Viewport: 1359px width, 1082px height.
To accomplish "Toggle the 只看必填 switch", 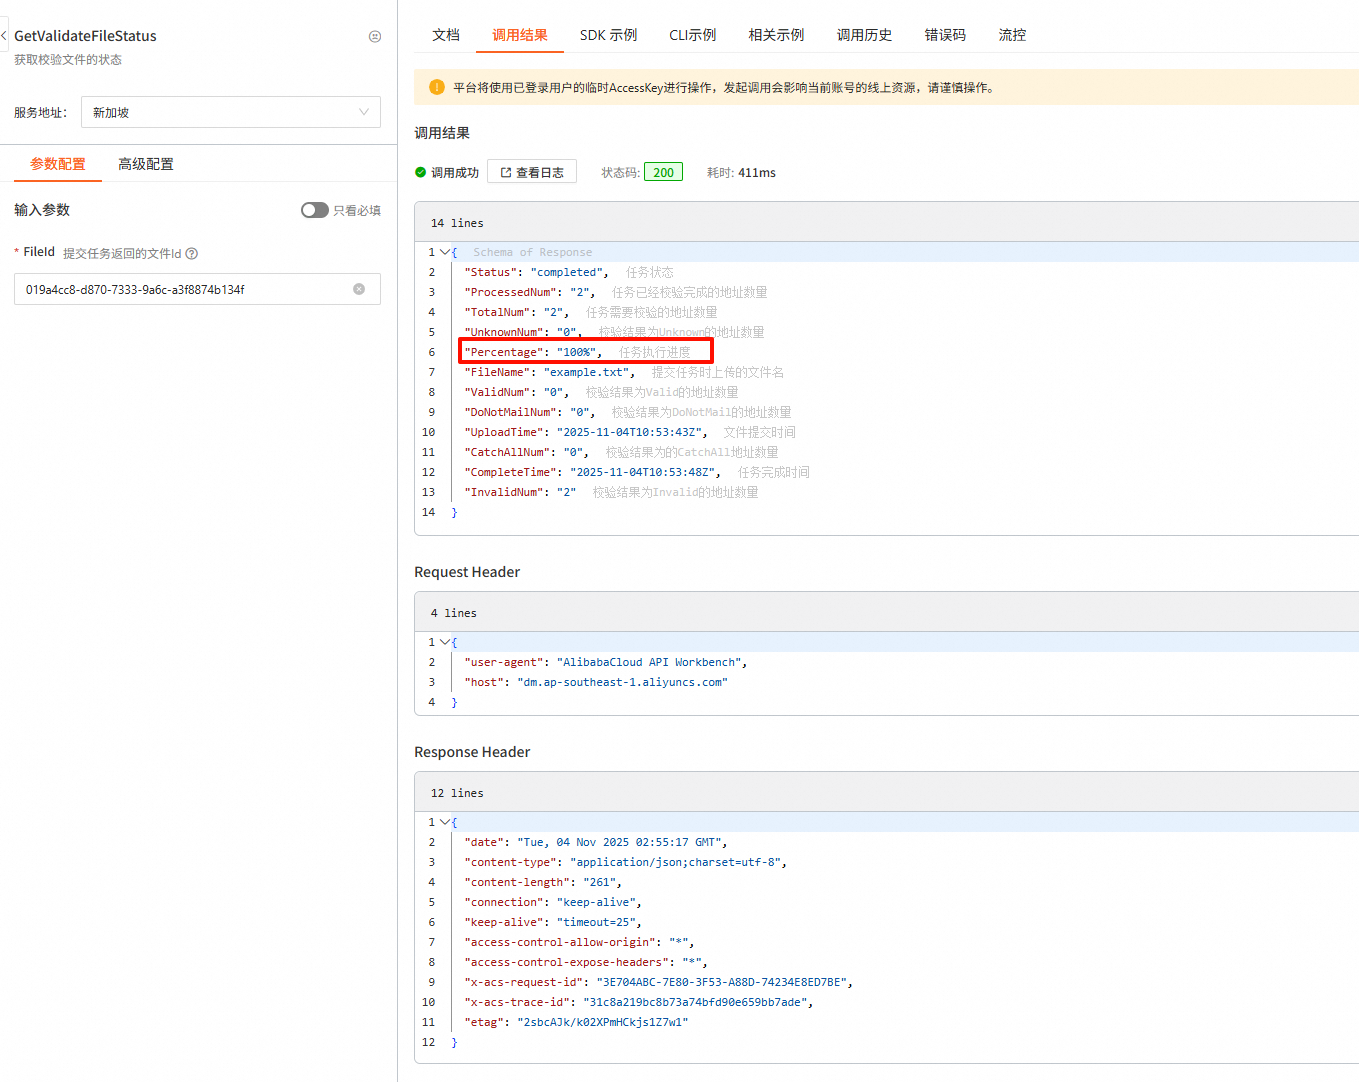I will point(315,210).
